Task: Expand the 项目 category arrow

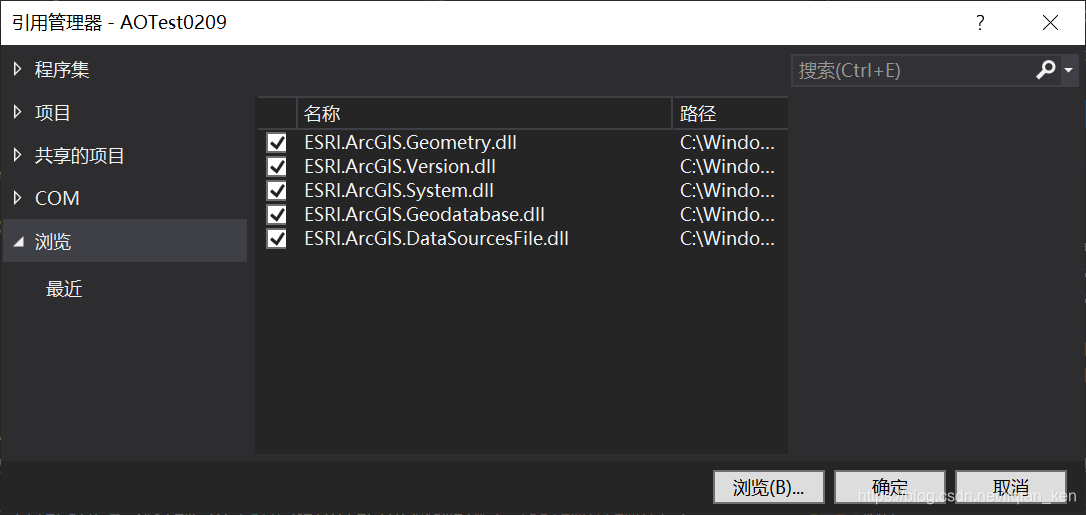Action: click(x=18, y=112)
